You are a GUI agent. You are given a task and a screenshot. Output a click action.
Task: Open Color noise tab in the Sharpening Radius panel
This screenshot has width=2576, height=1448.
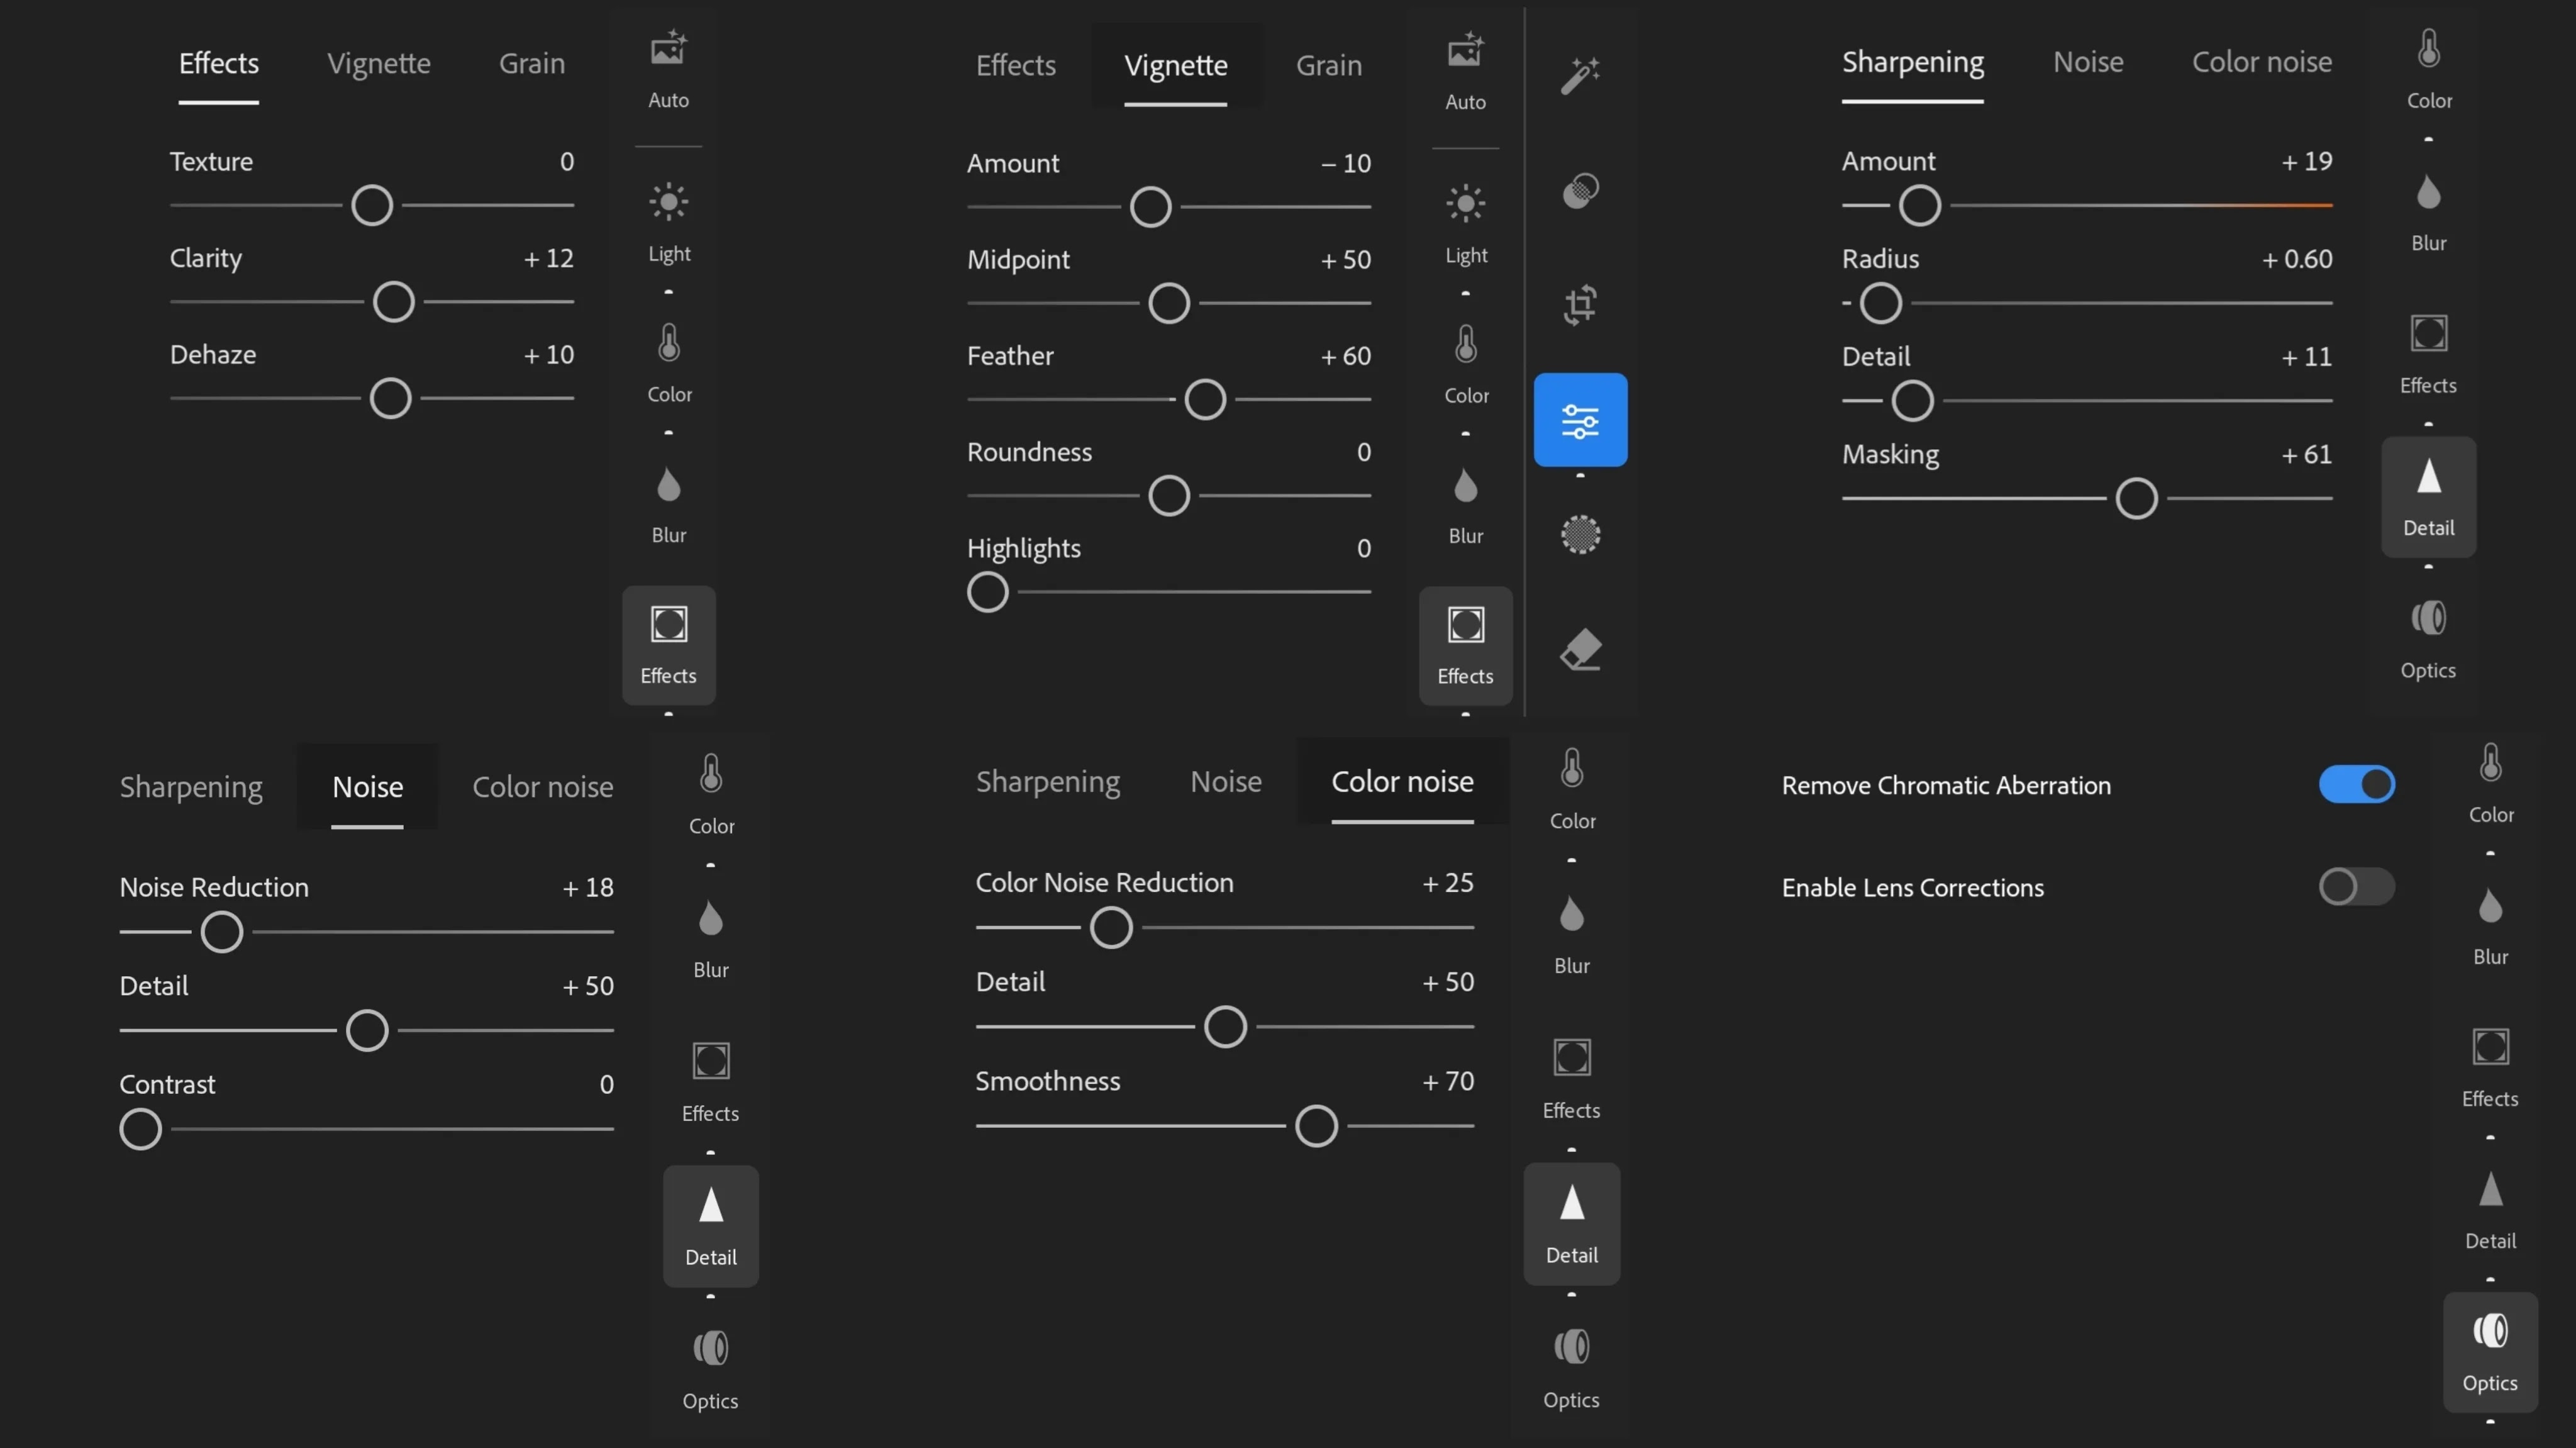[x=2261, y=62]
